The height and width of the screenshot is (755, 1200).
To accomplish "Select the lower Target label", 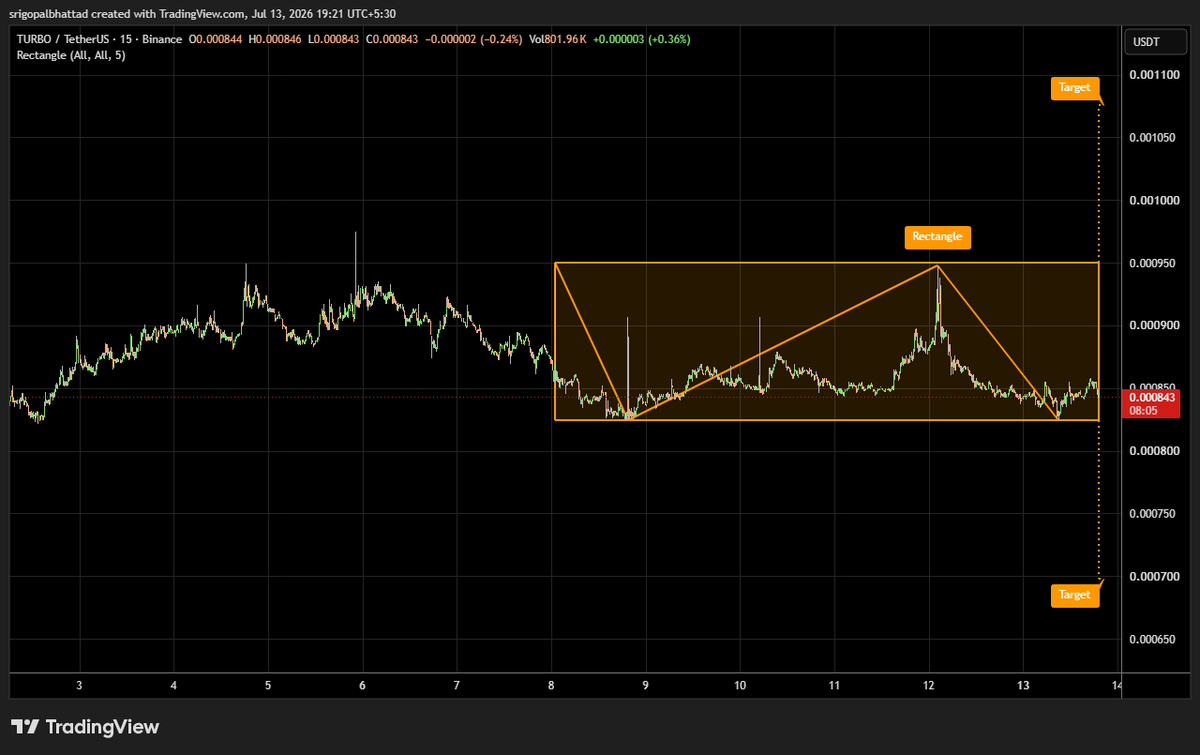I will coord(1074,595).
